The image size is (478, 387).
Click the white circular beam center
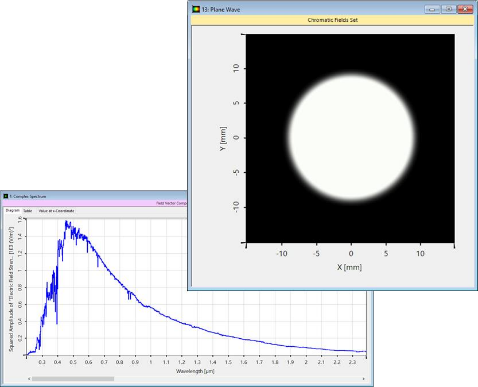[x=351, y=137]
